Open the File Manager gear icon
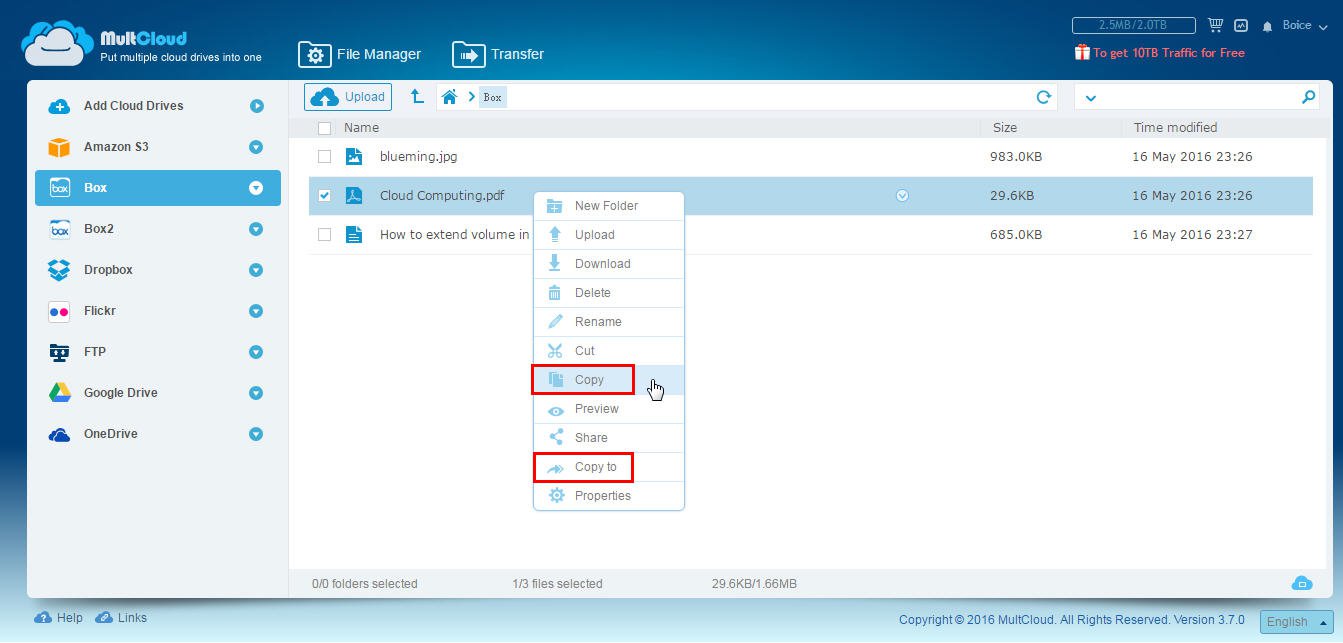 click(314, 54)
